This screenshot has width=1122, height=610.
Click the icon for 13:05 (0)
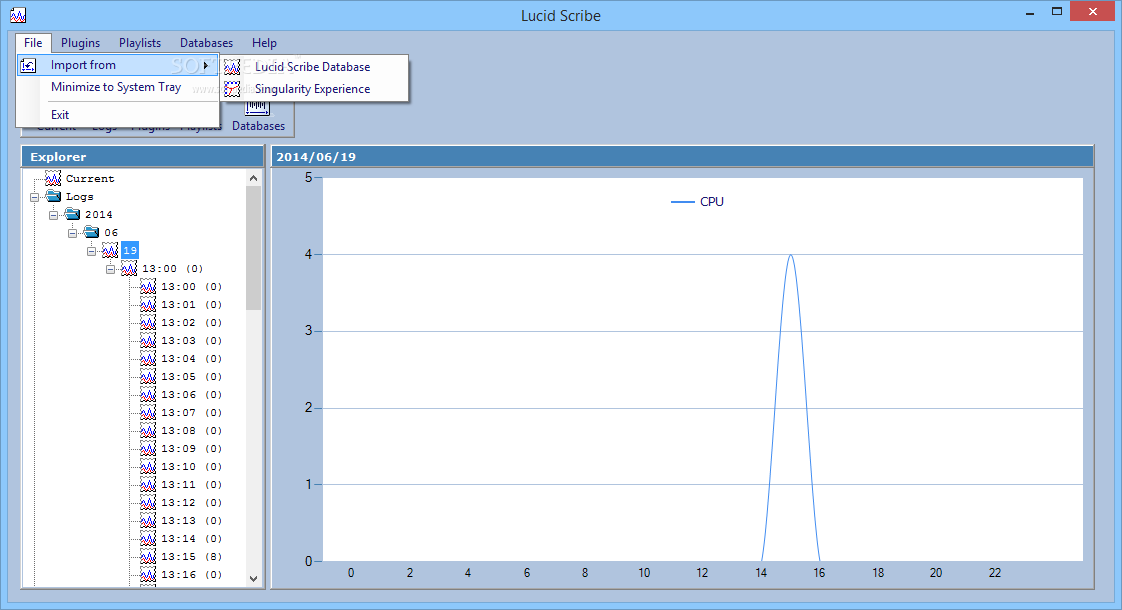[x=148, y=376]
